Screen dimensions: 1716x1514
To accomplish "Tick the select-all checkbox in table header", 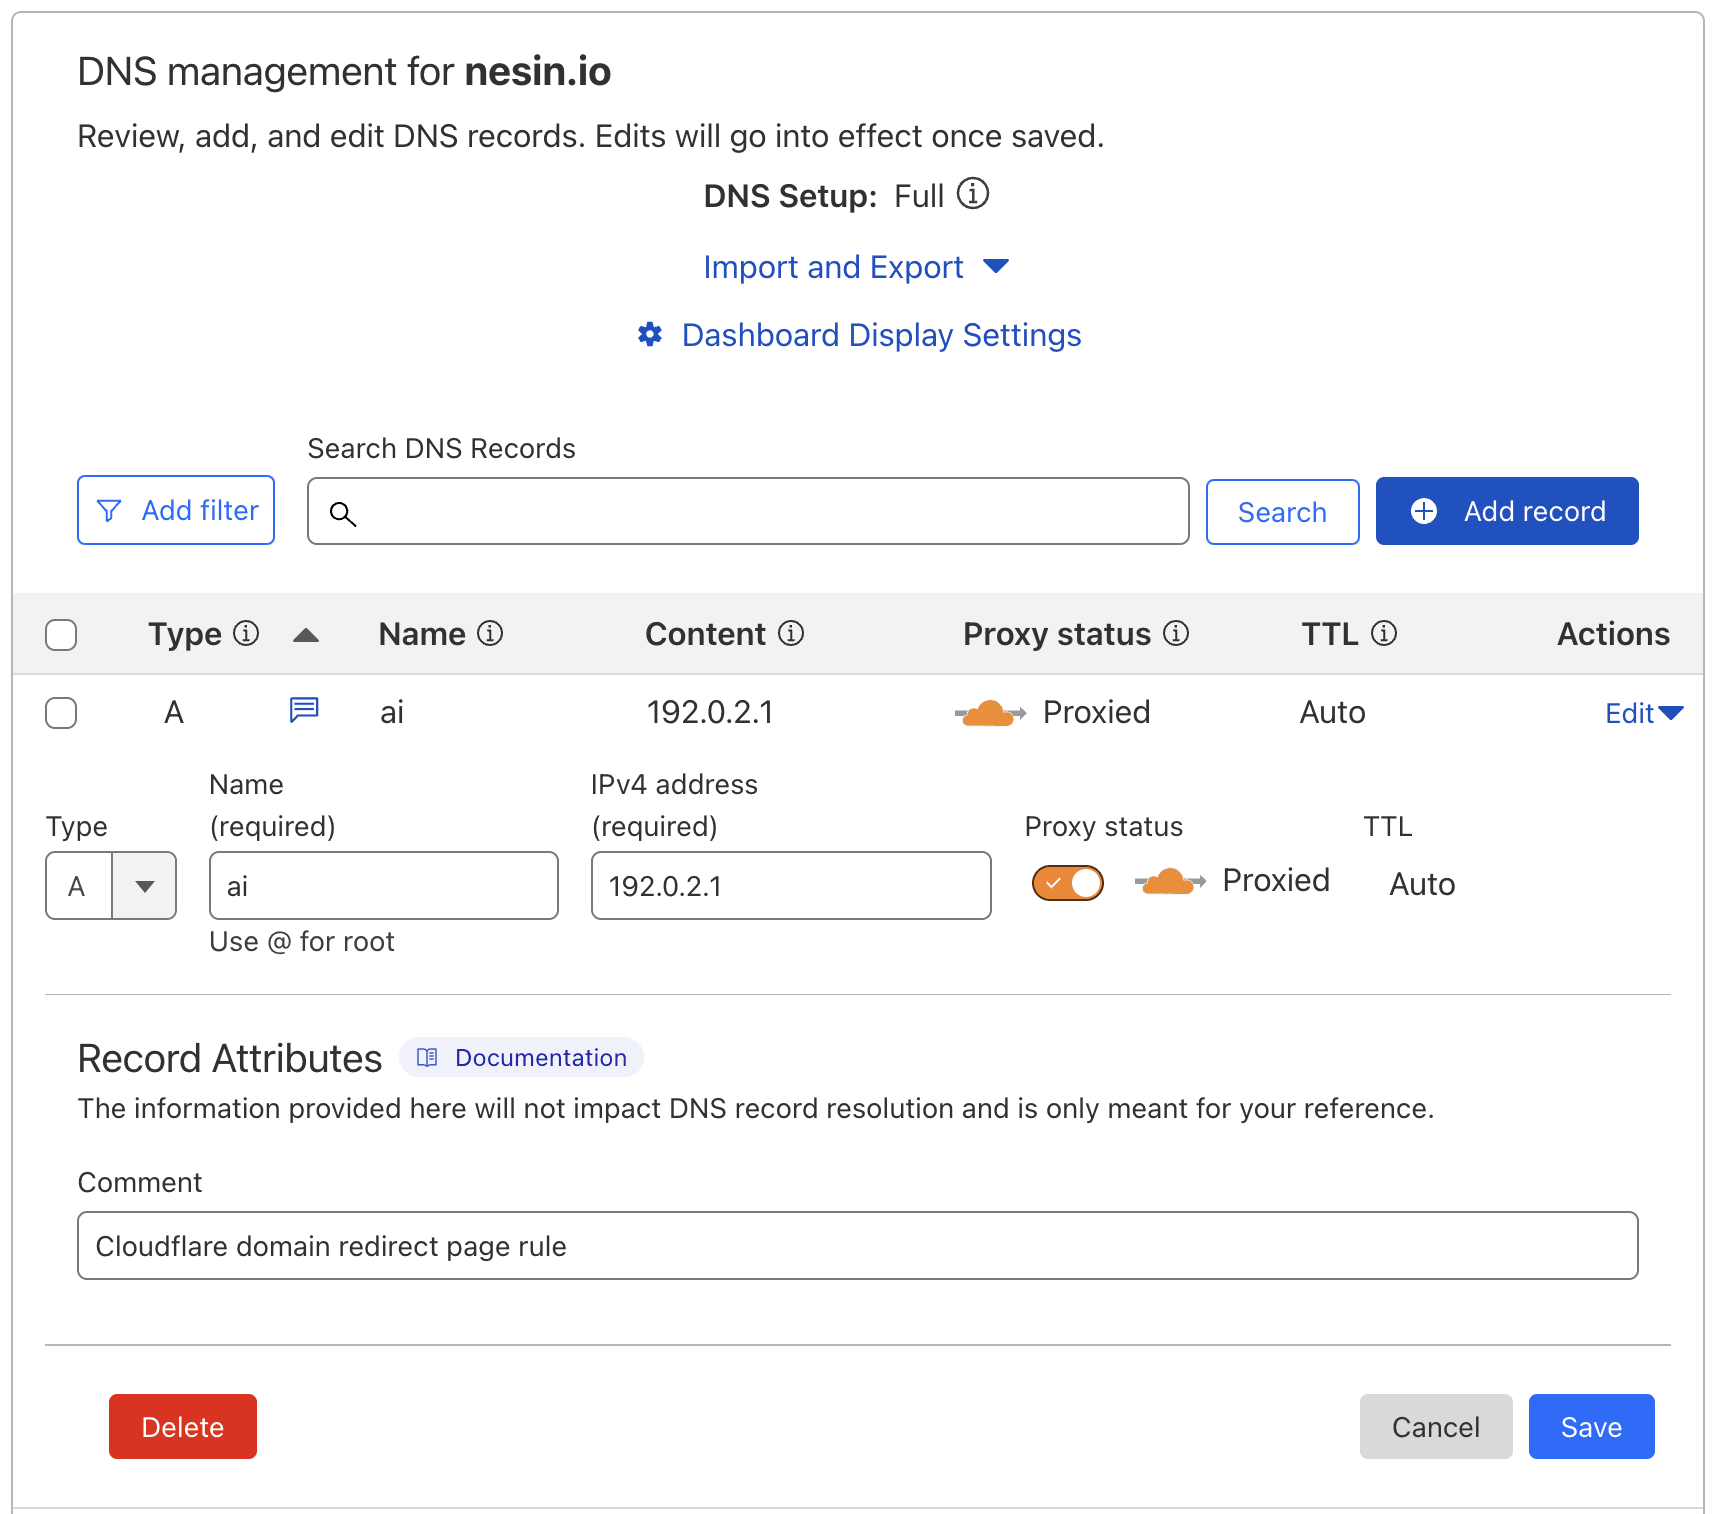I will click(x=61, y=635).
